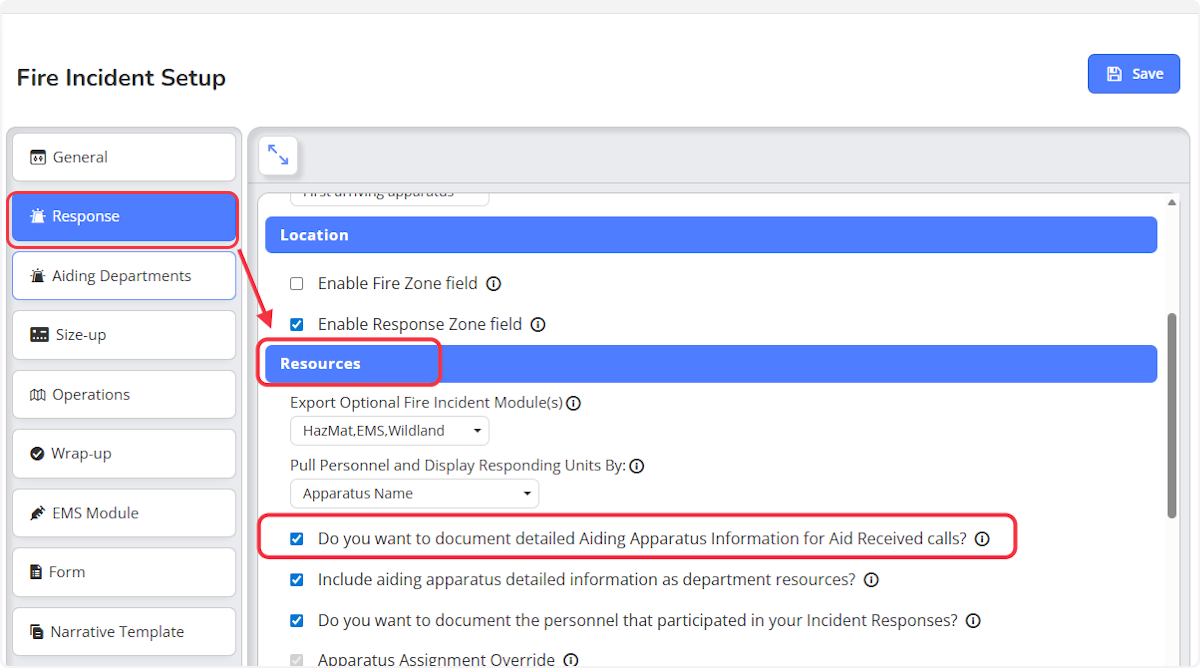Toggle include aiding apparatus as department resources checkbox

(x=297, y=580)
